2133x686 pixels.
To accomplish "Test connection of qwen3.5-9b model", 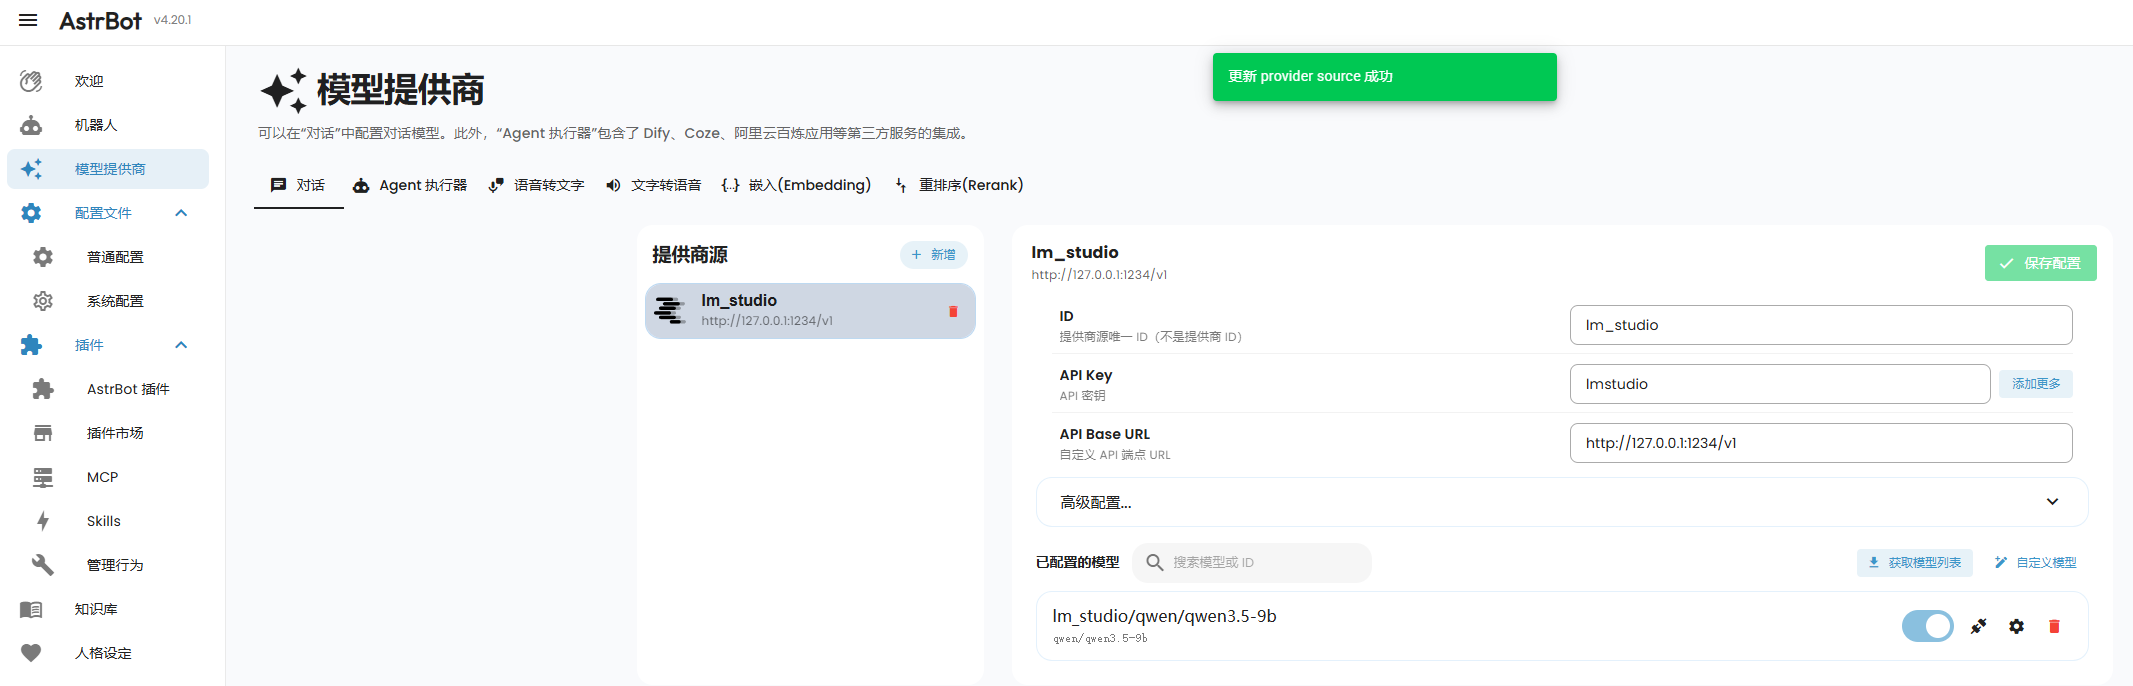I will [x=1978, y=626].
